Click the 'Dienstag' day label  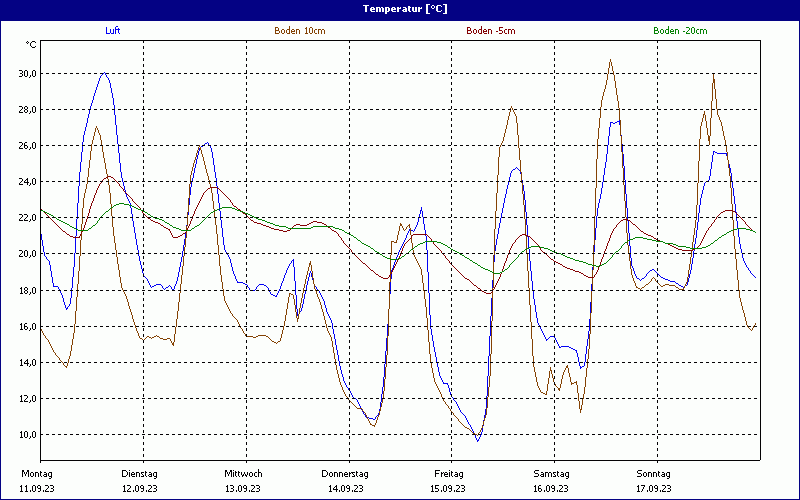pyautogui.click(x=139, y=474)
